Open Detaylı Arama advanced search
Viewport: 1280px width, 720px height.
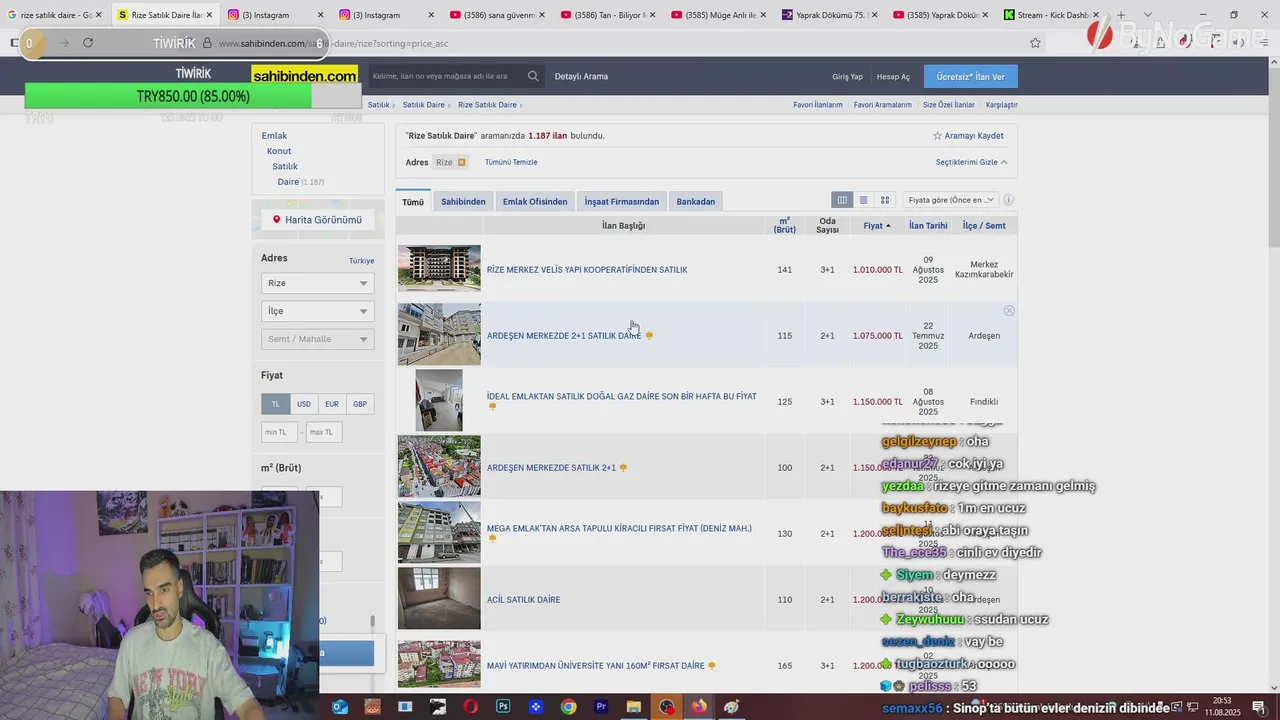coord(581,76)
